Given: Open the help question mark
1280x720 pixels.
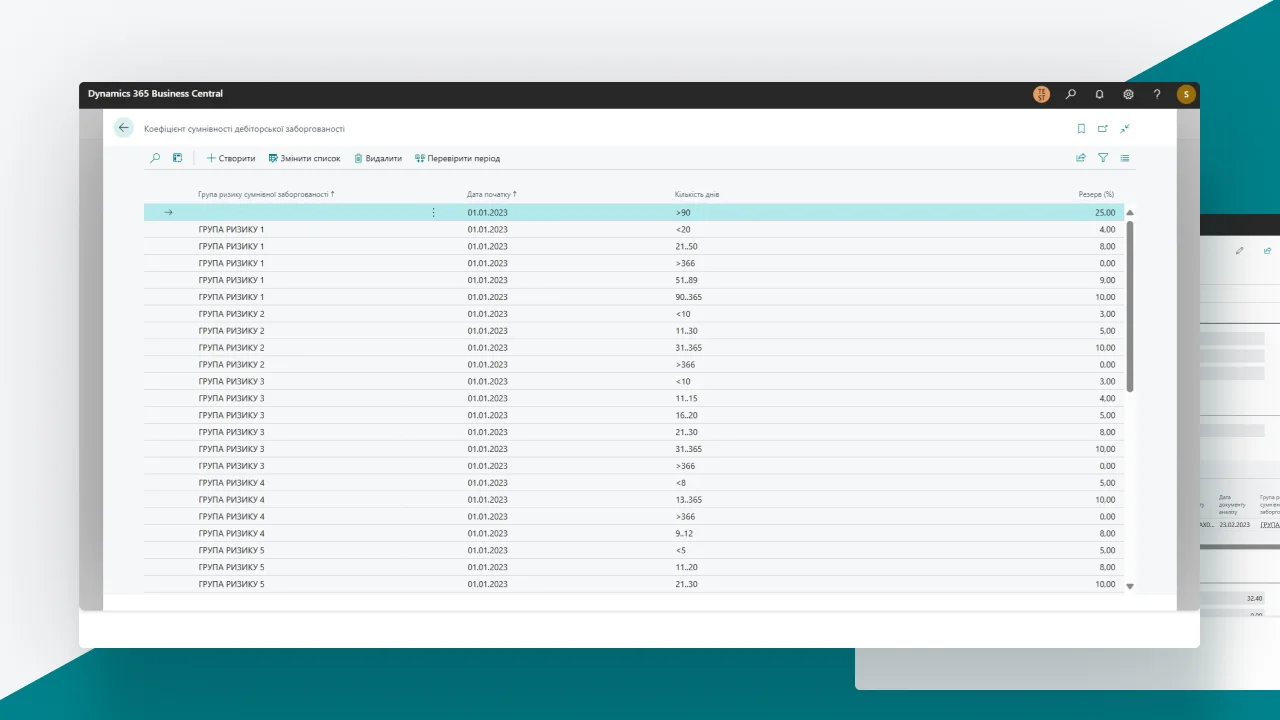Looking at the screenshot, I should tap(1157, 94).
